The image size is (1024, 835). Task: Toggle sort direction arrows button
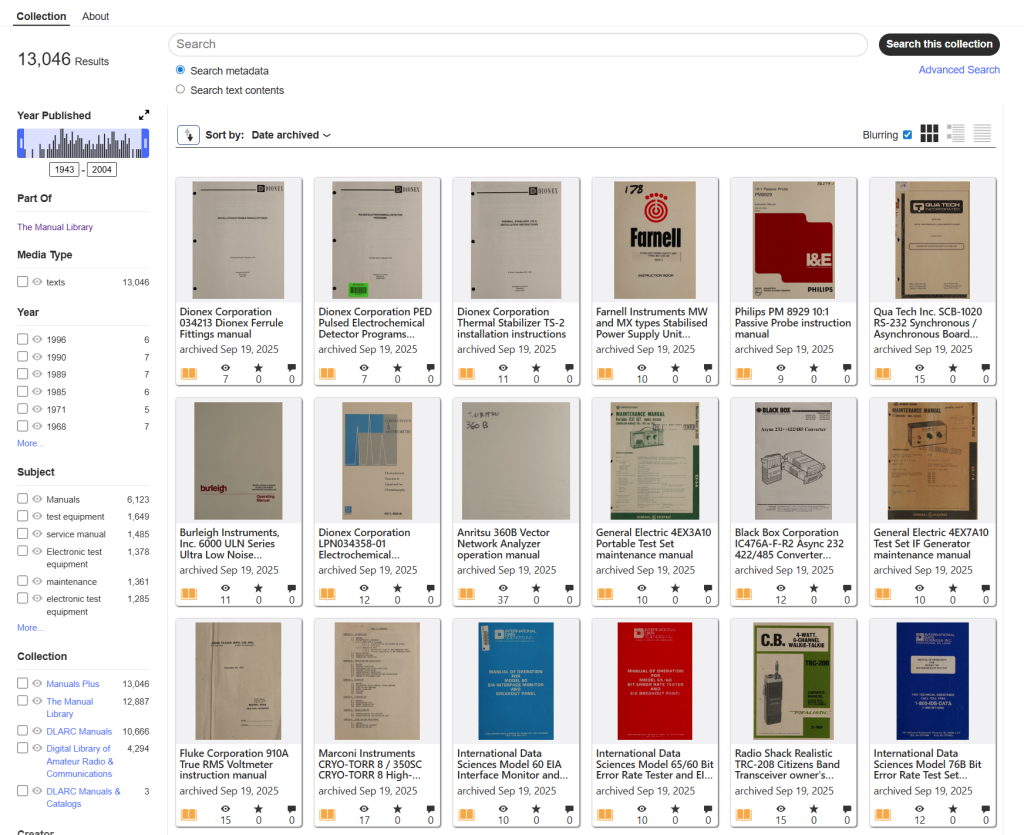(188, 135)
